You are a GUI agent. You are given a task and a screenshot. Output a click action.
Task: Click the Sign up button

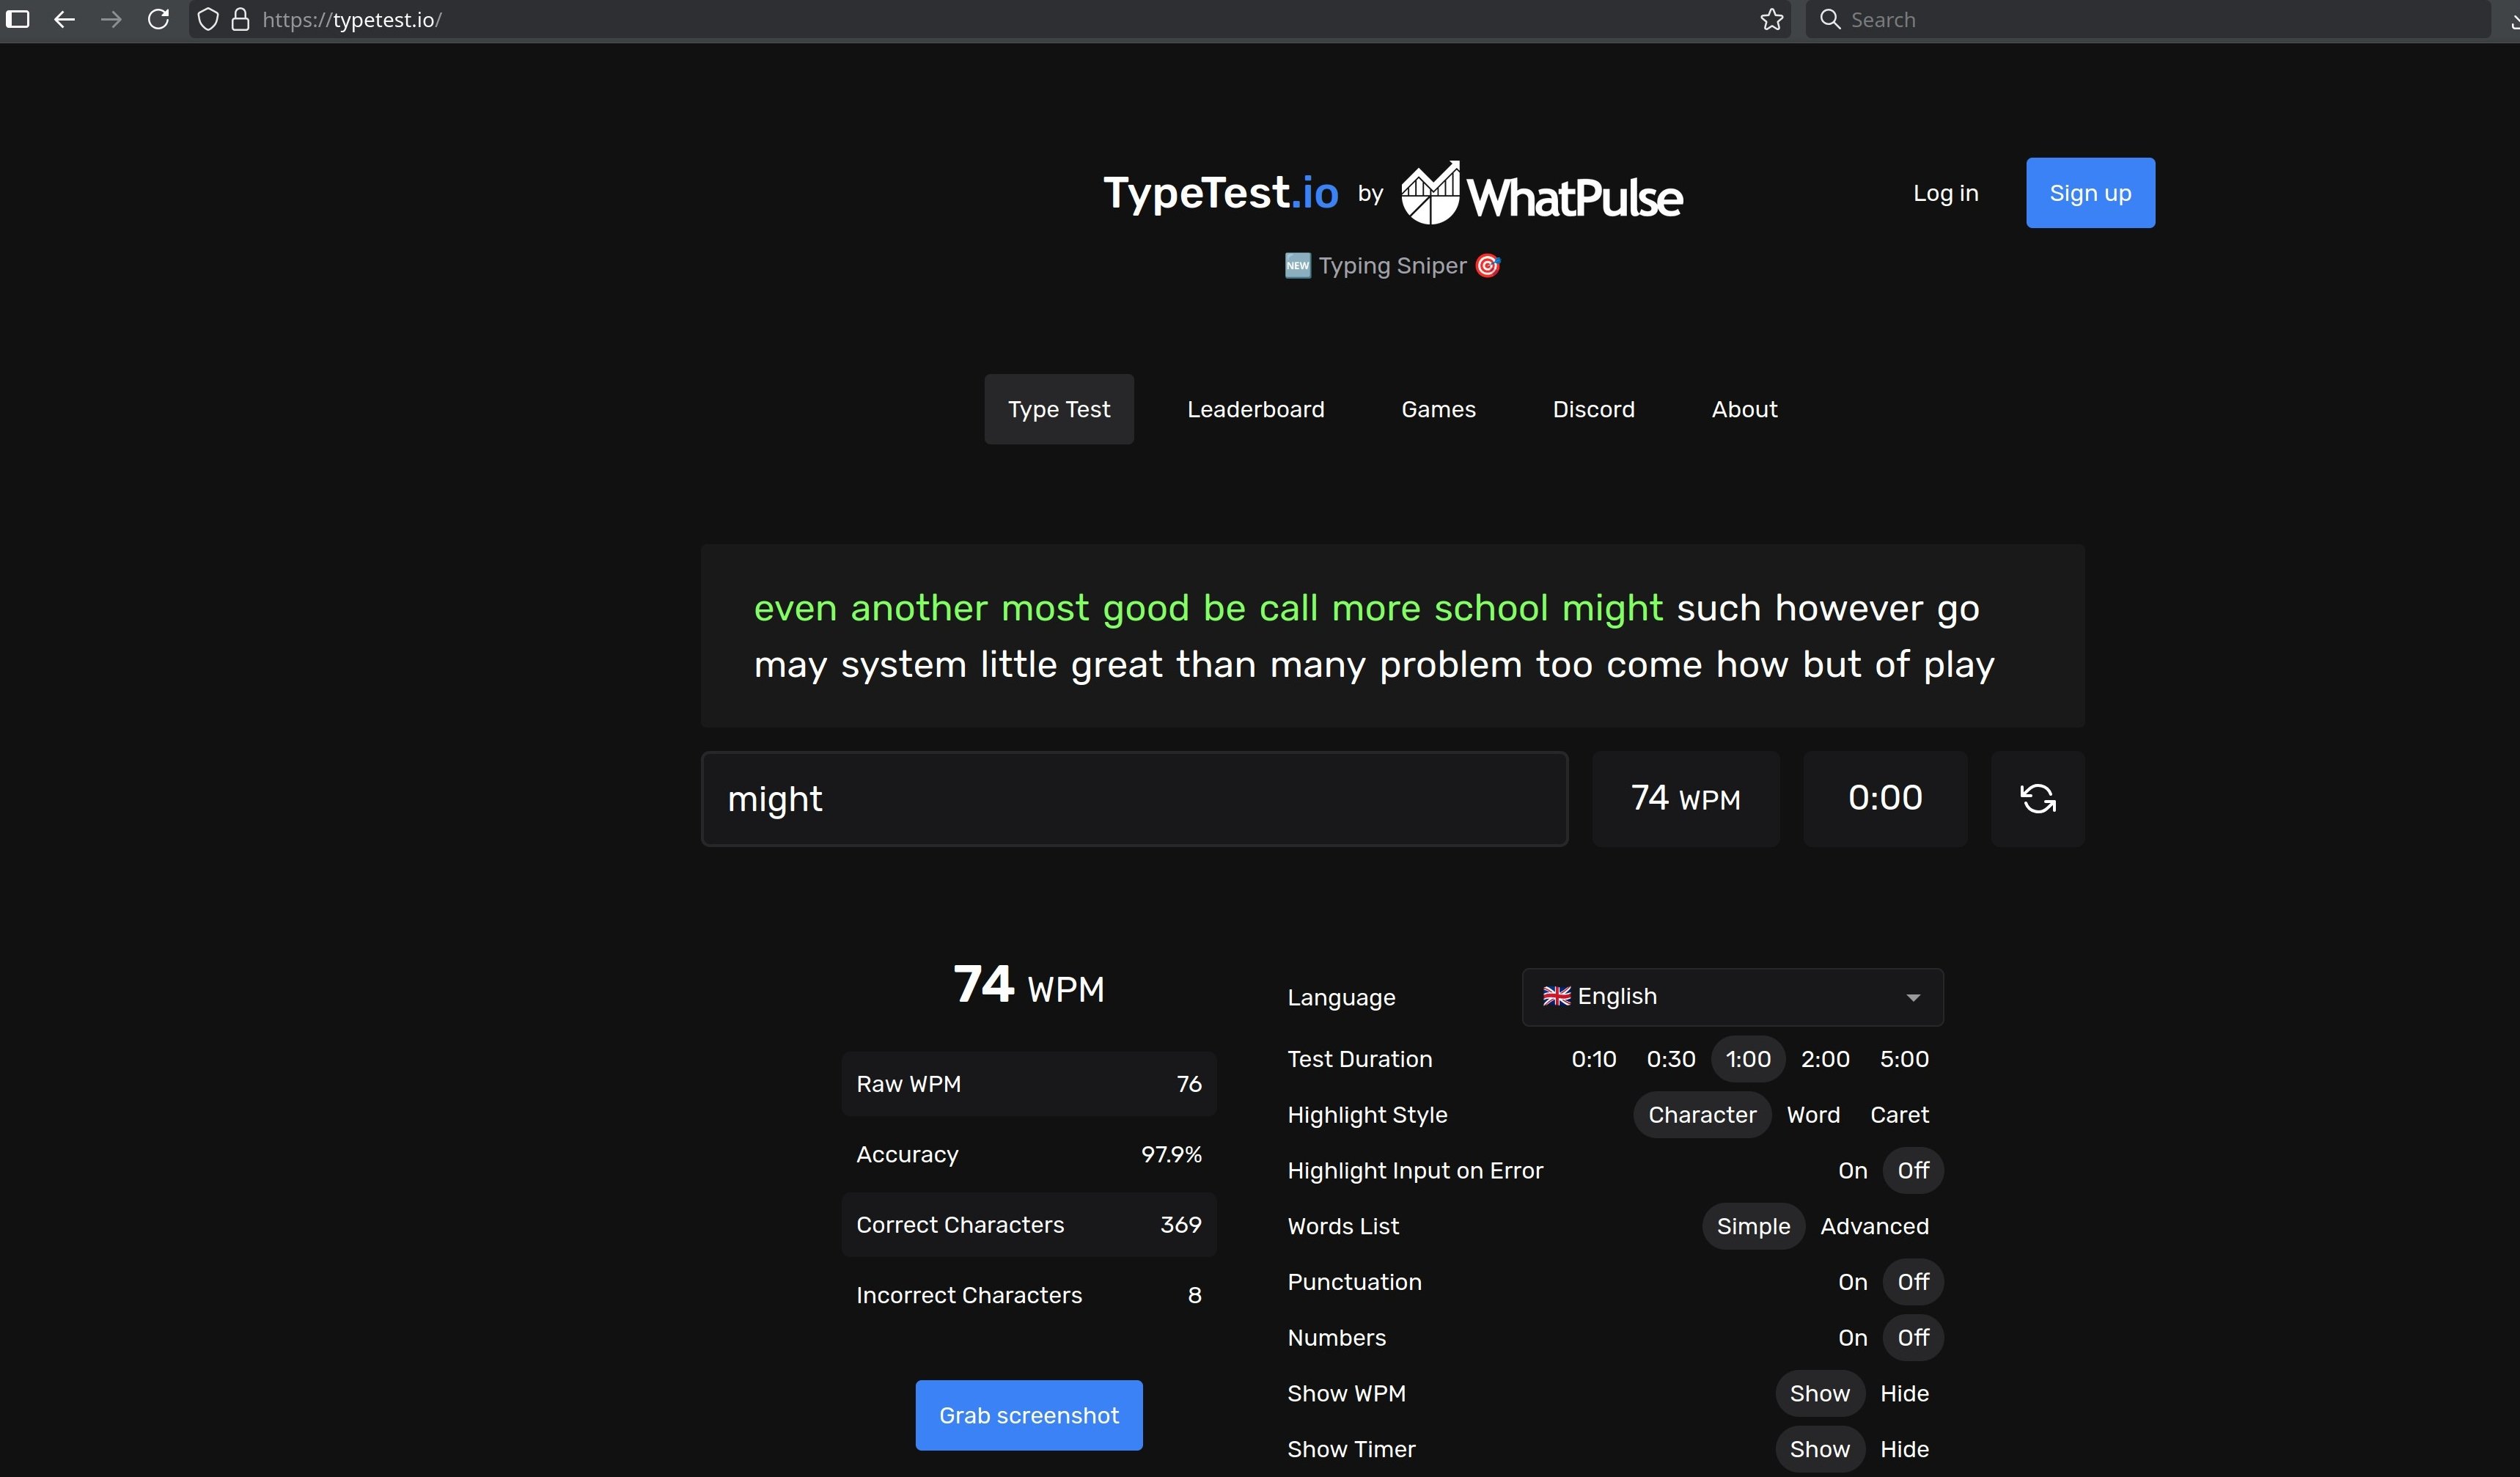click(2089, 193)
